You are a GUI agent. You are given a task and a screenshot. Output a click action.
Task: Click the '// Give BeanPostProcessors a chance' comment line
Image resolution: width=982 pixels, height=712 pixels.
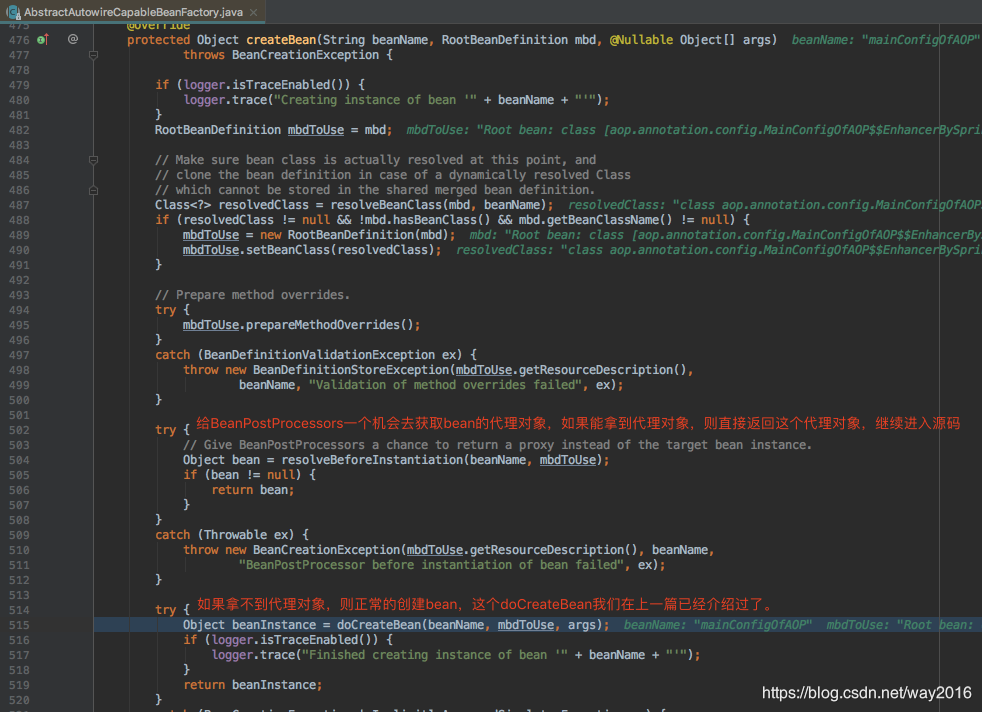click(497, 445)
